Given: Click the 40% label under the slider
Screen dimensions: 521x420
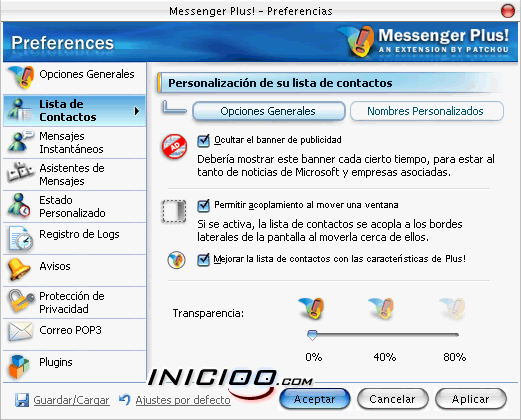Looking at the screenshot, I should click(385, 357).
